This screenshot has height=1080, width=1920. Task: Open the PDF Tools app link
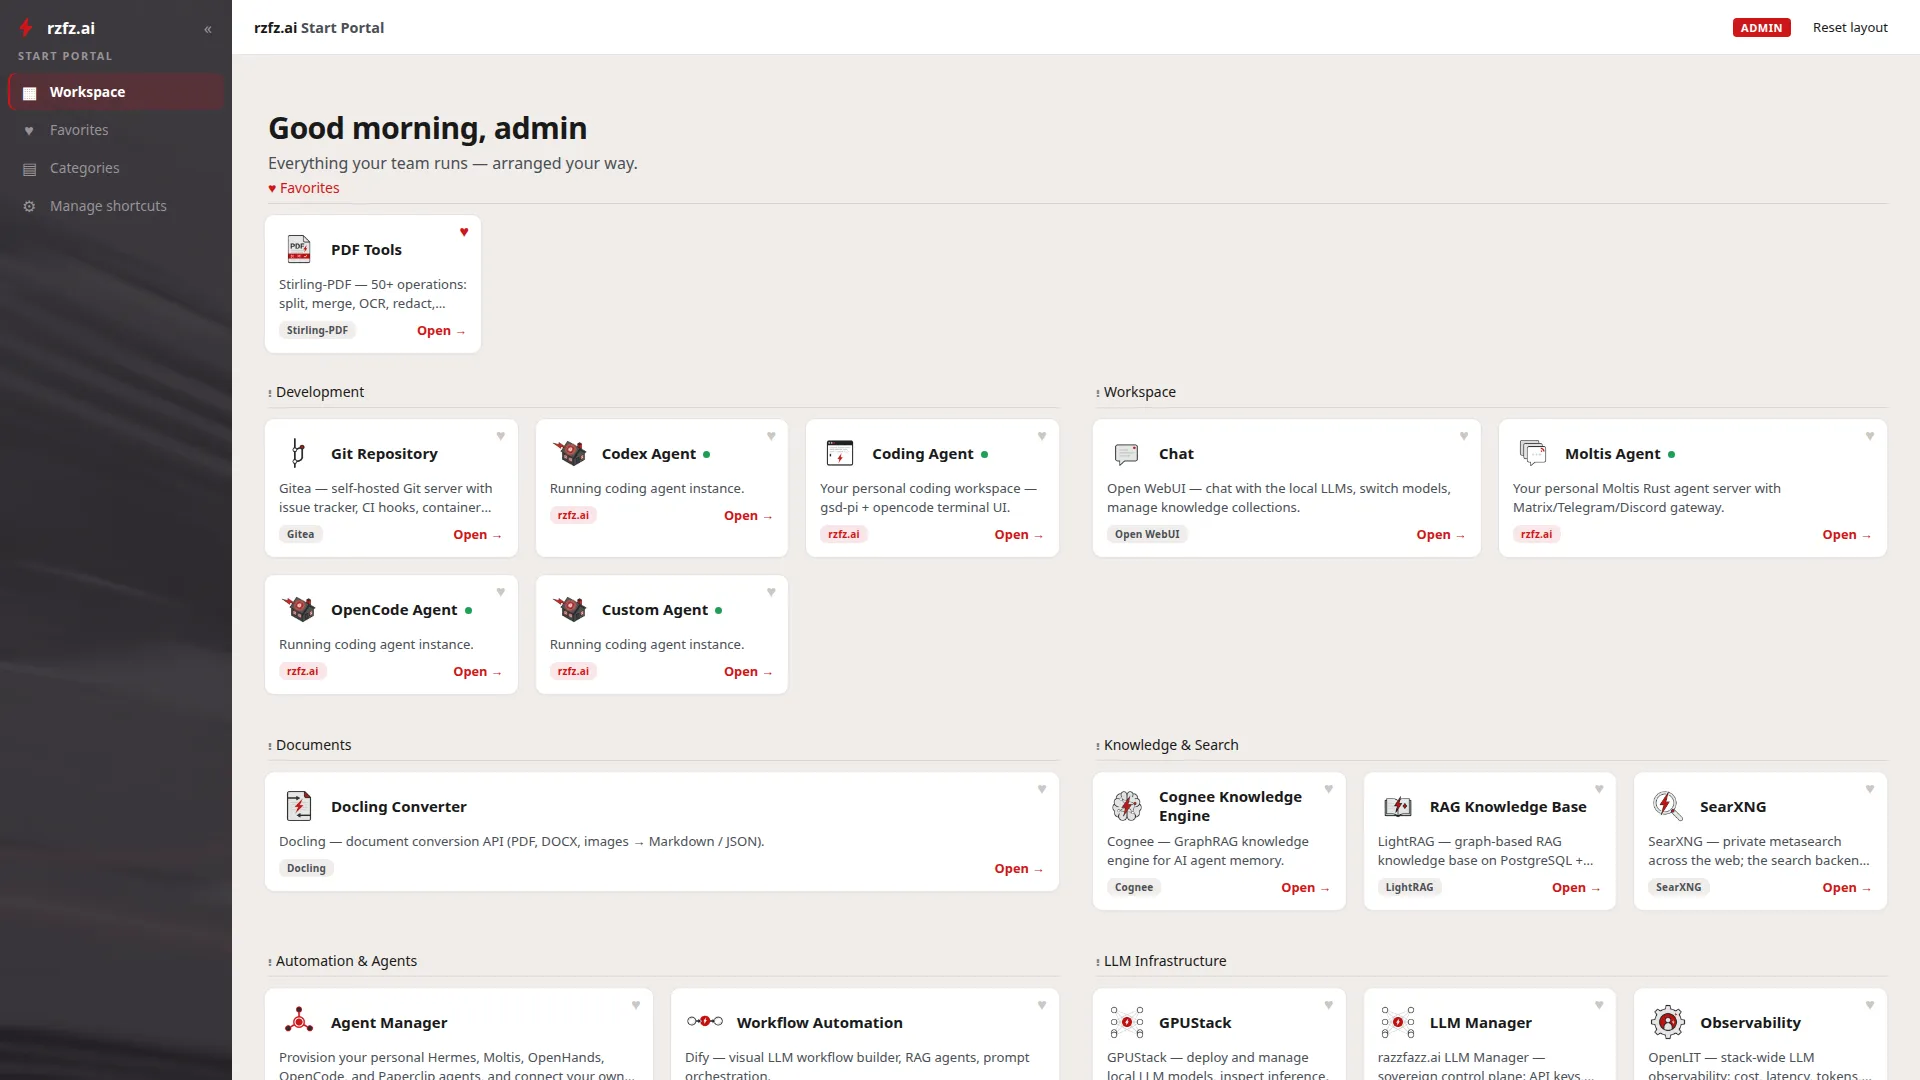(x=441, y=331)
